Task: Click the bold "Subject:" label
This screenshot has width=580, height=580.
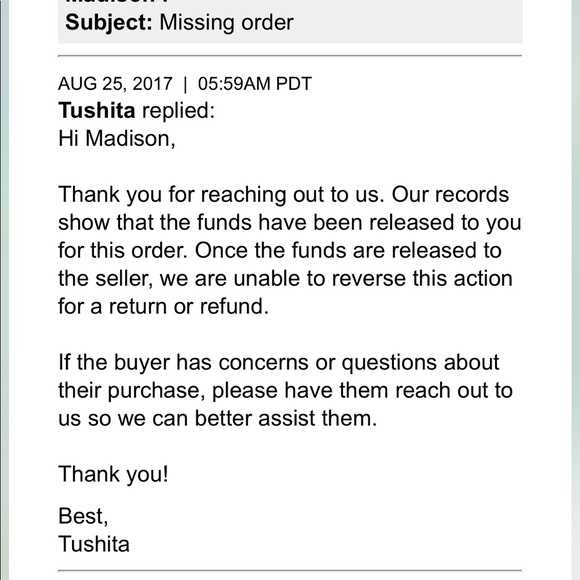Action: (109, 23)
